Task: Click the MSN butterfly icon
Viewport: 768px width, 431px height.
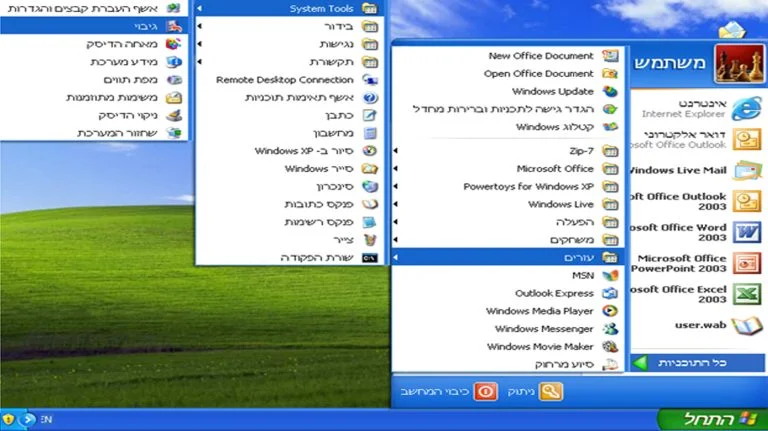Action: pyautogui.click(x=610, y=276)
